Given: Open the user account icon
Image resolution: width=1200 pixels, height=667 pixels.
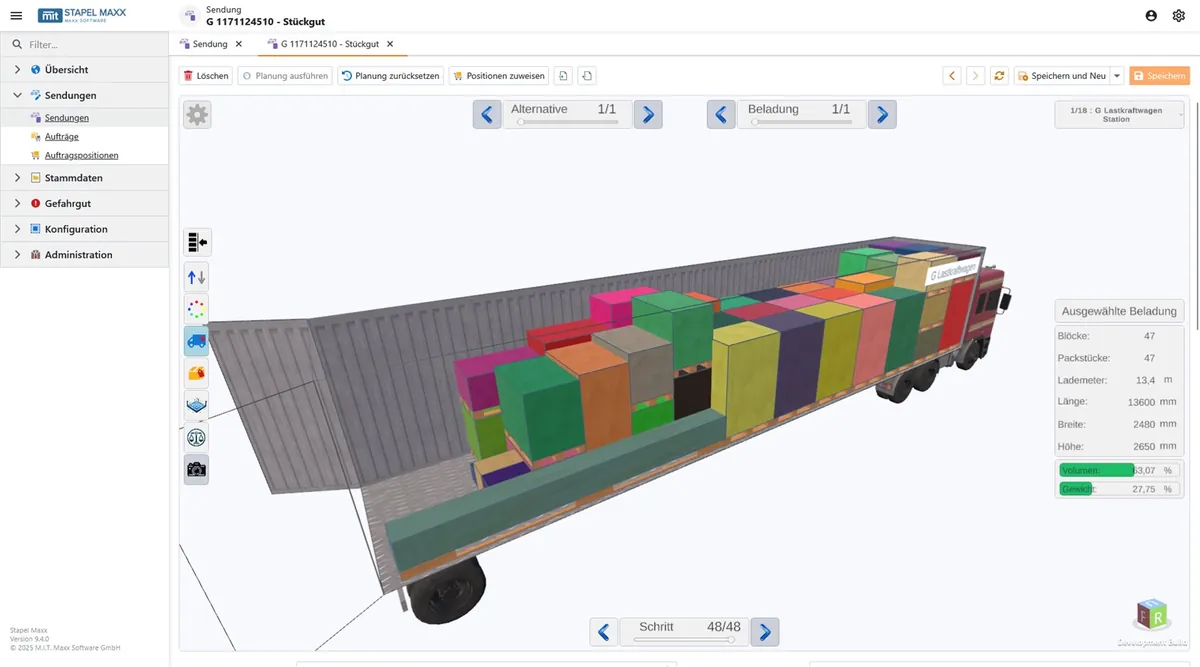Looking at the screenshot, I should click(1151, 15).
